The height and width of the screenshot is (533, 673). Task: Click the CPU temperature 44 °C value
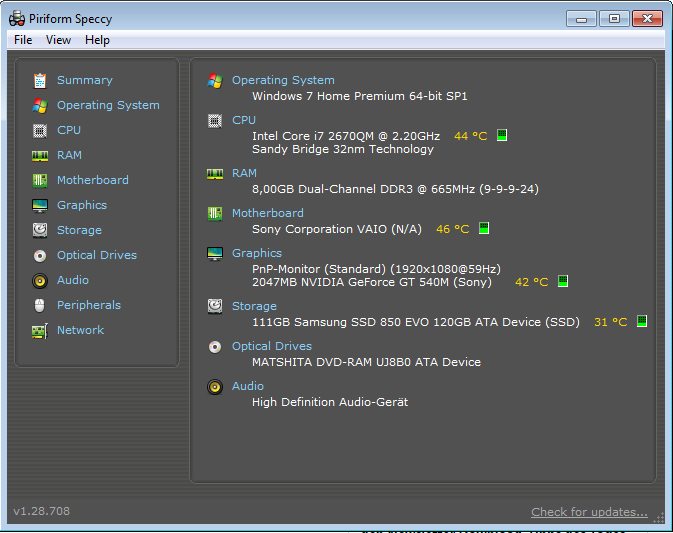tap(470, 136)
